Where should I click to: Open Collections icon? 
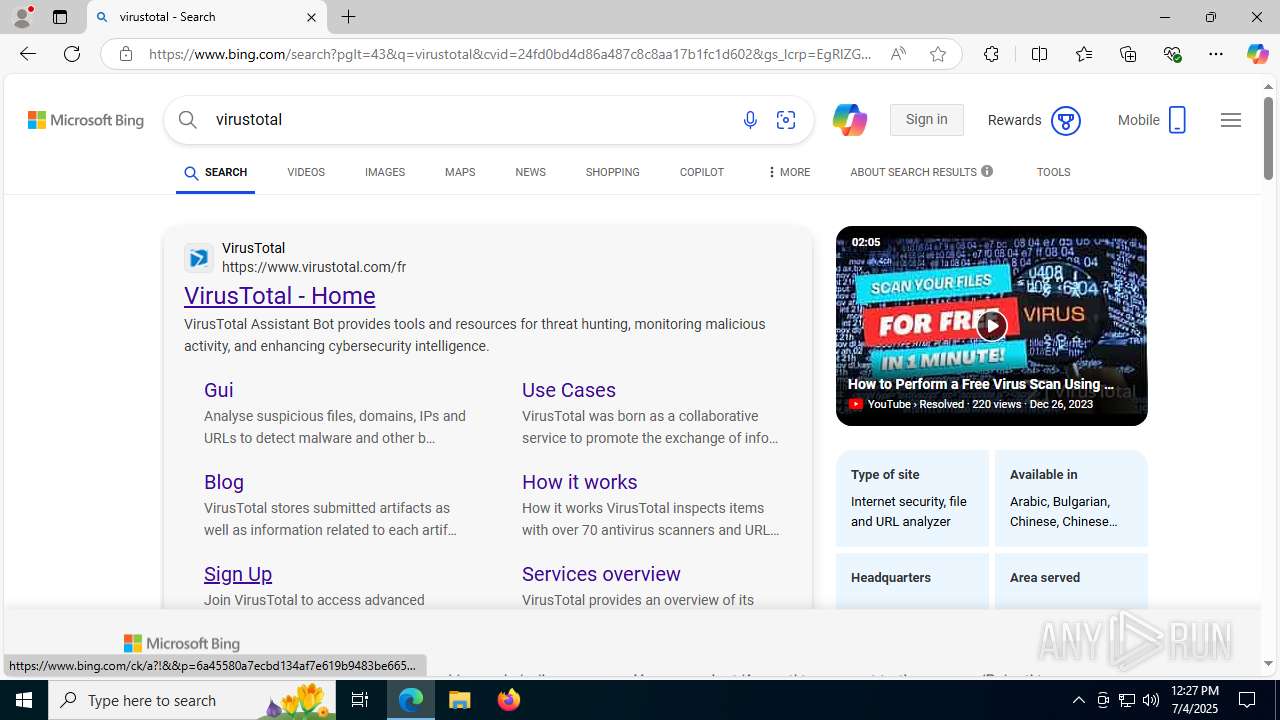(x=1128, y=54)
